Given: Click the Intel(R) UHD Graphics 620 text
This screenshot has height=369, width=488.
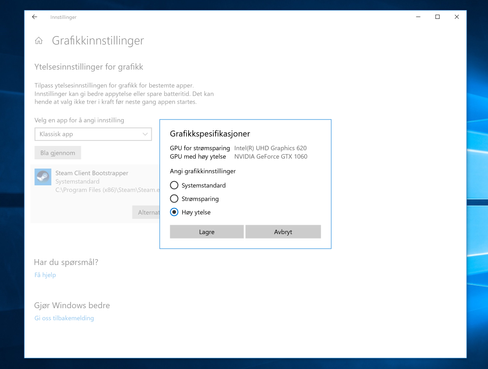Looking at the screenshot, I should tap(270, 148).
